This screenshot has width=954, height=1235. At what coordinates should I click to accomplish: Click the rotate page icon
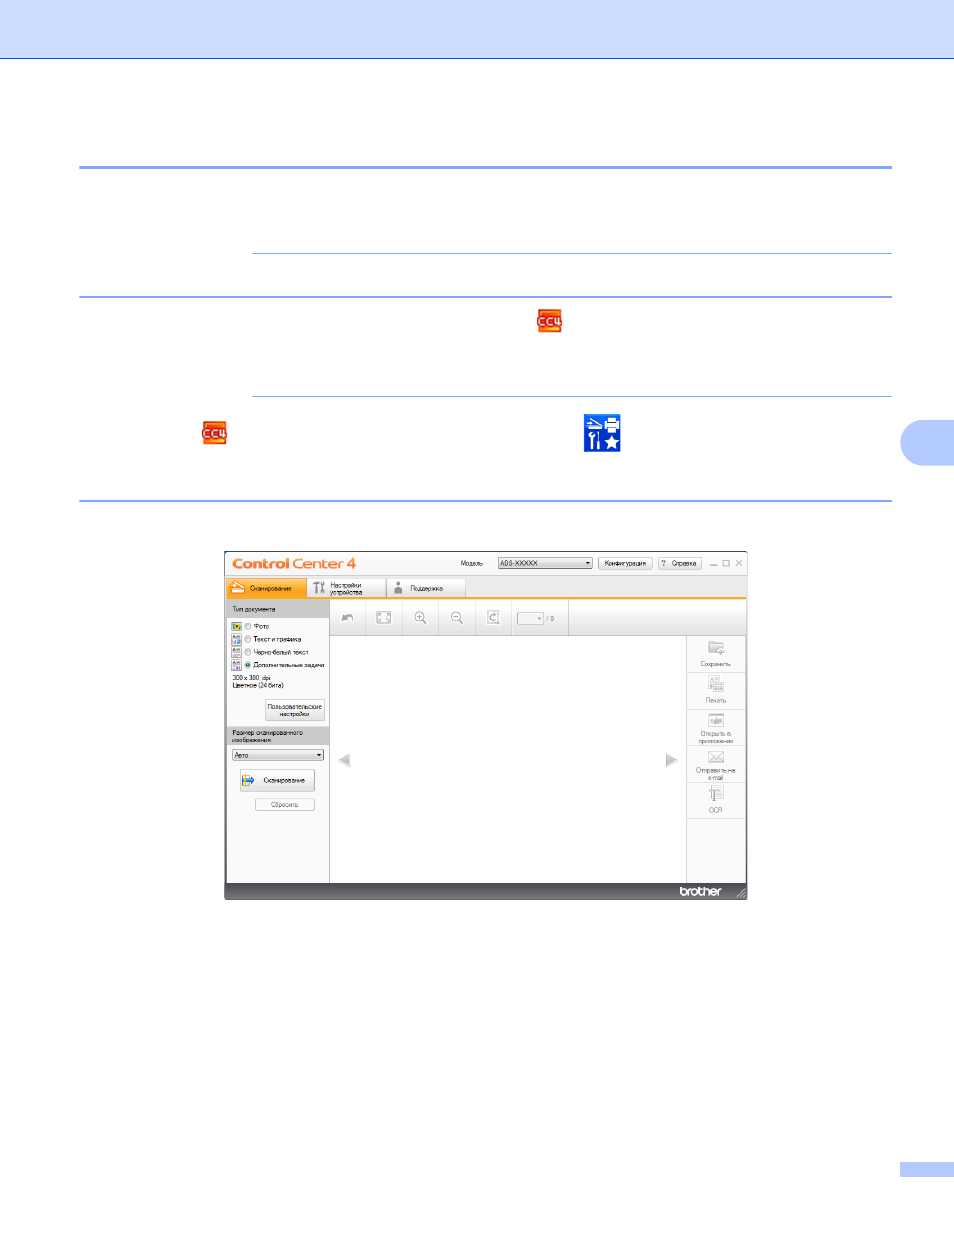pos(493,618)
